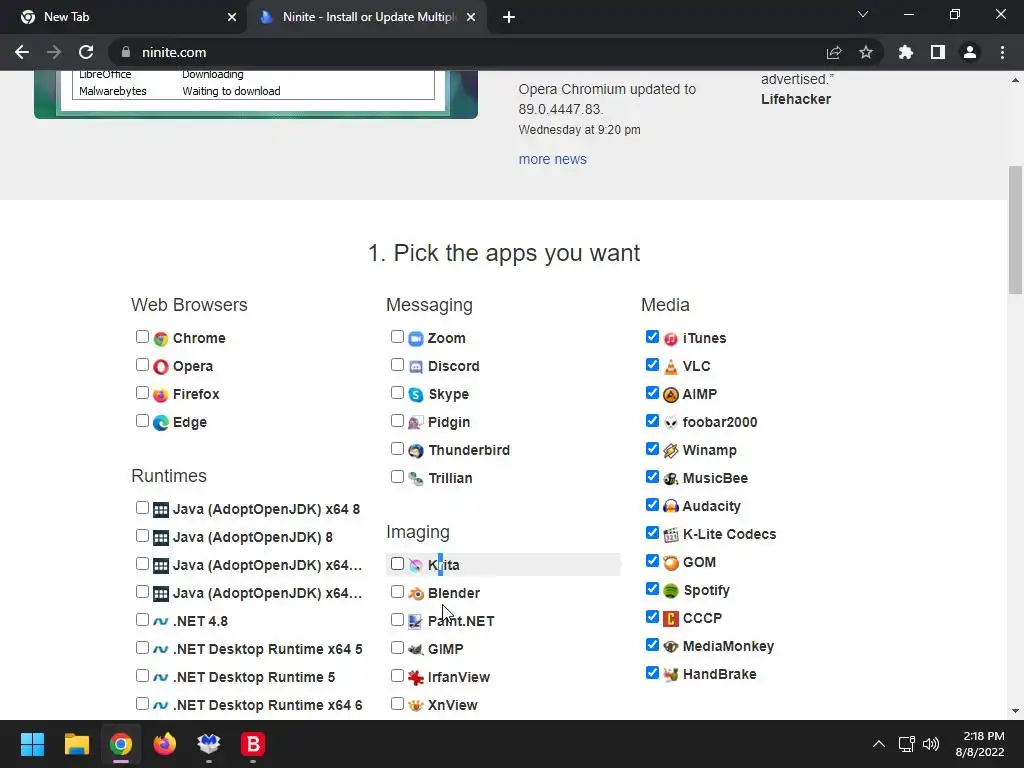
Task: Toggle the browser side panel icon
Action: tap(938, 52)
